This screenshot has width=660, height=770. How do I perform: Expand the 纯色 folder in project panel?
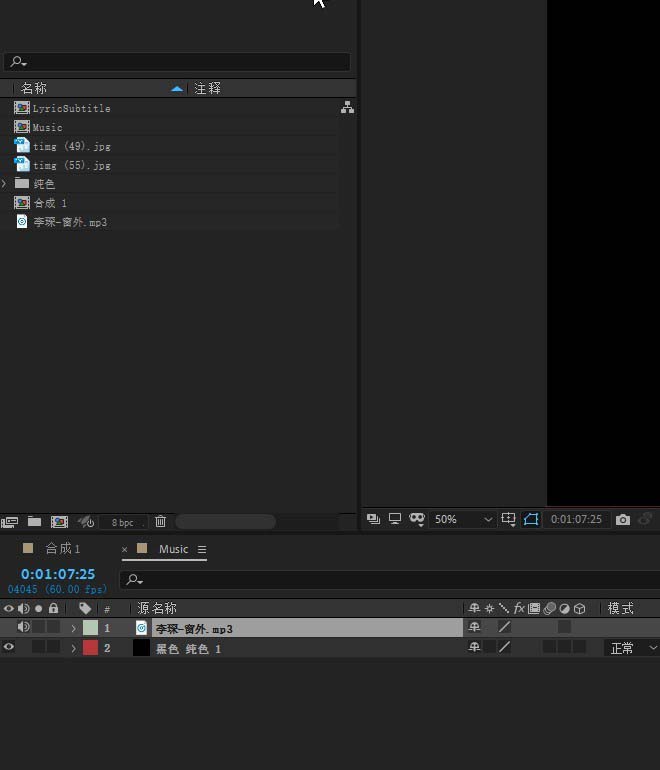point(5,184)
